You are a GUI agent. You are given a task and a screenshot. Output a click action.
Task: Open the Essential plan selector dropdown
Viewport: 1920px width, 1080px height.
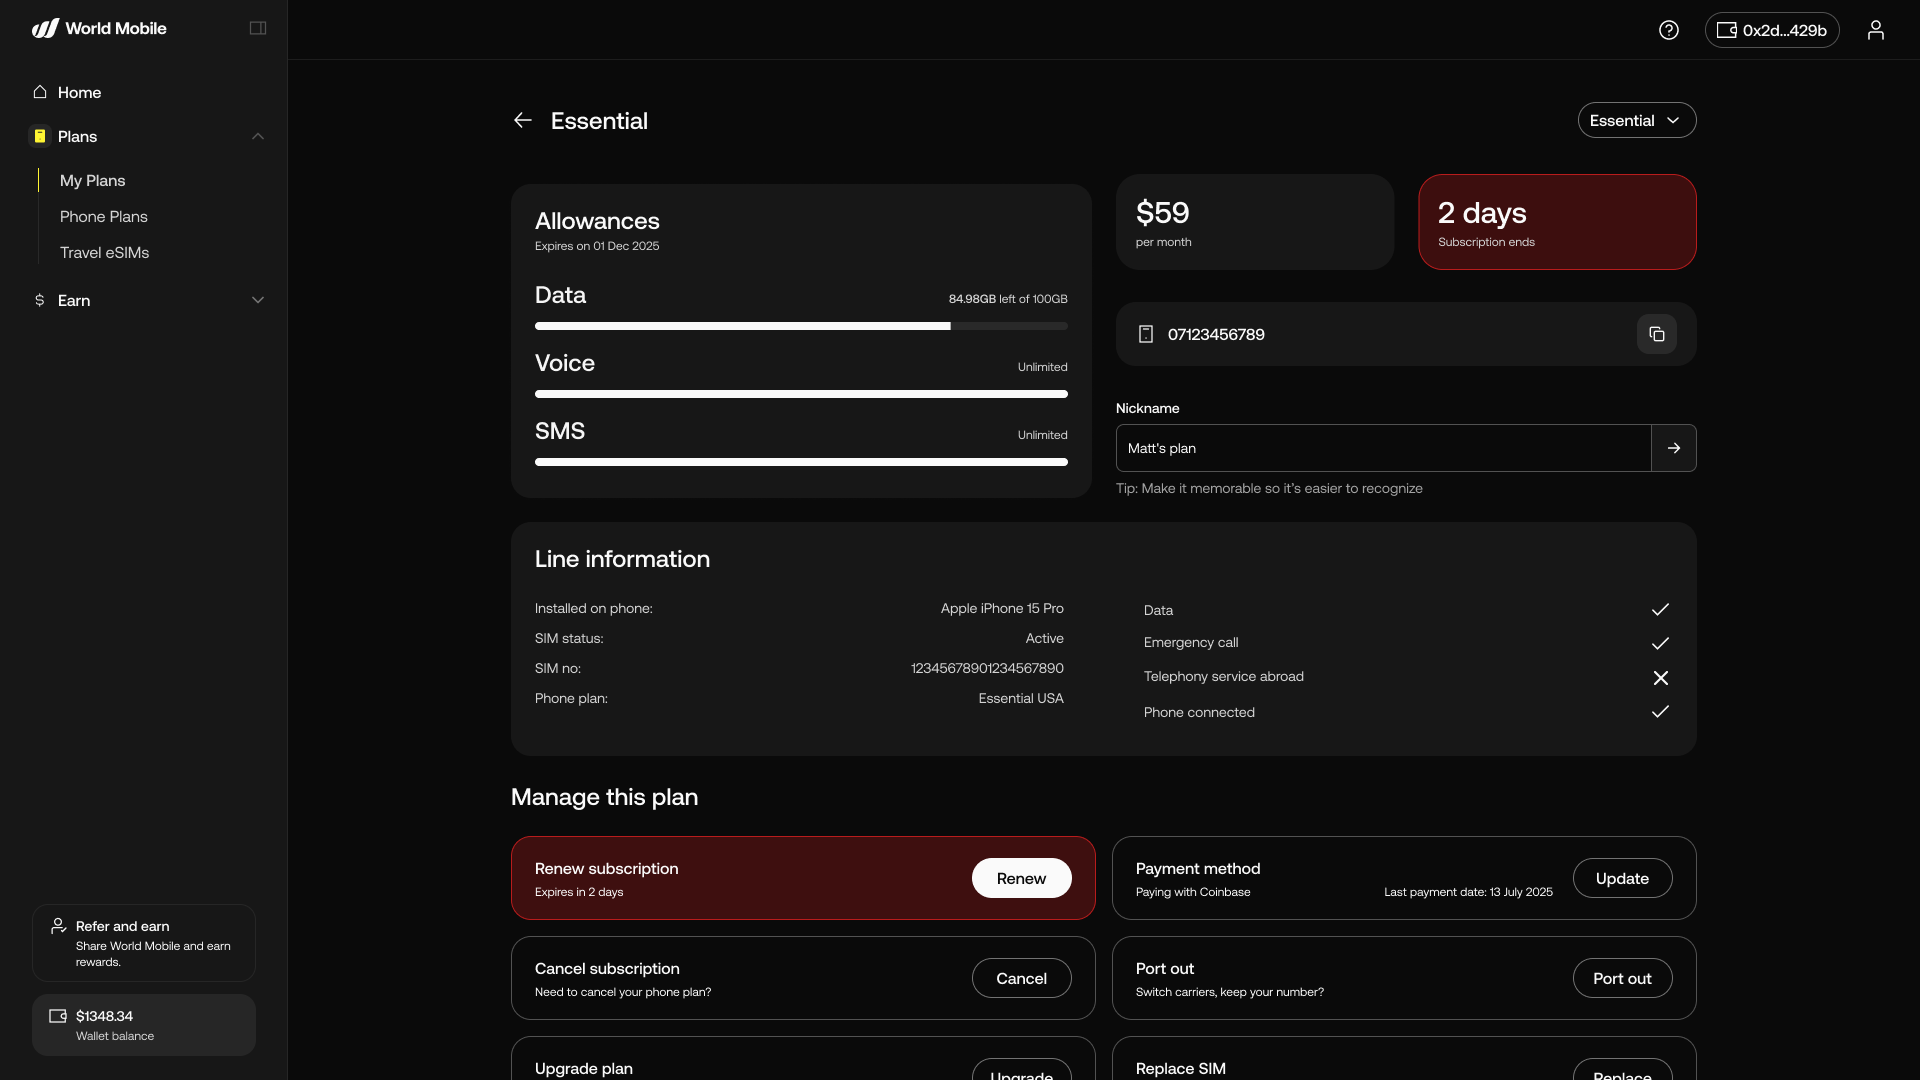[x=1636, y=120]
